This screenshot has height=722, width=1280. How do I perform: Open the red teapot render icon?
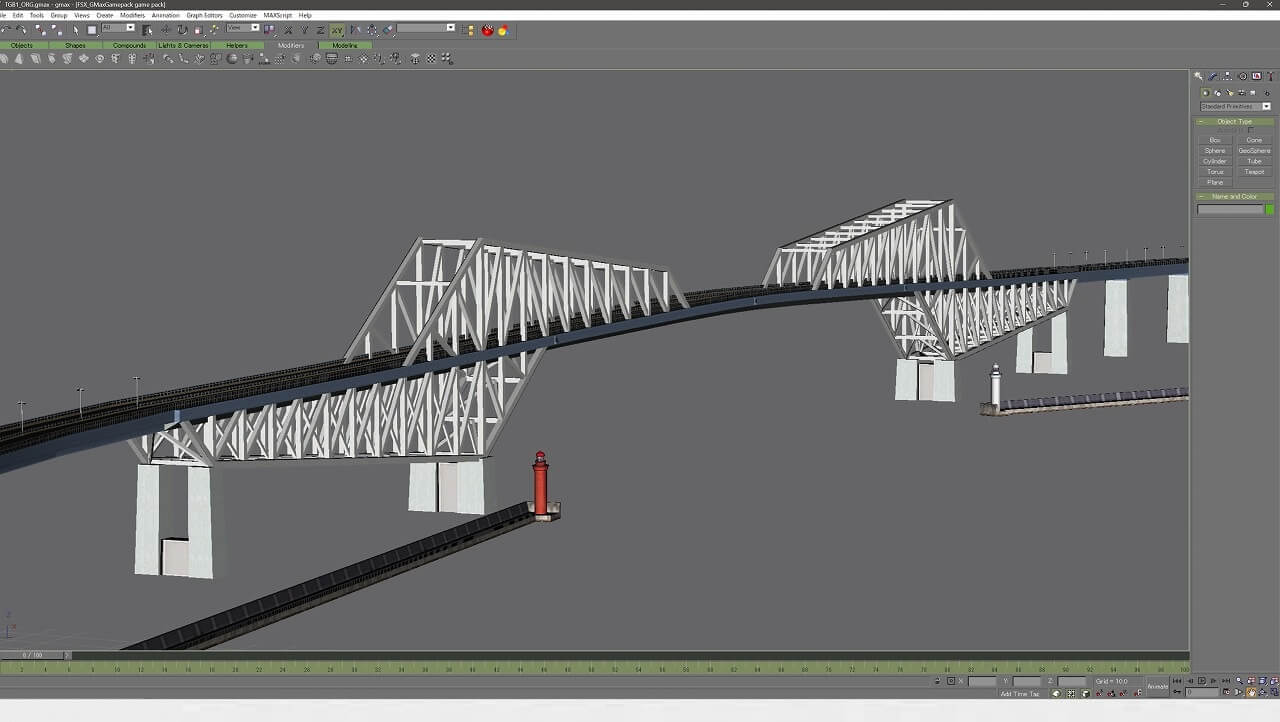tap(488, 30)
